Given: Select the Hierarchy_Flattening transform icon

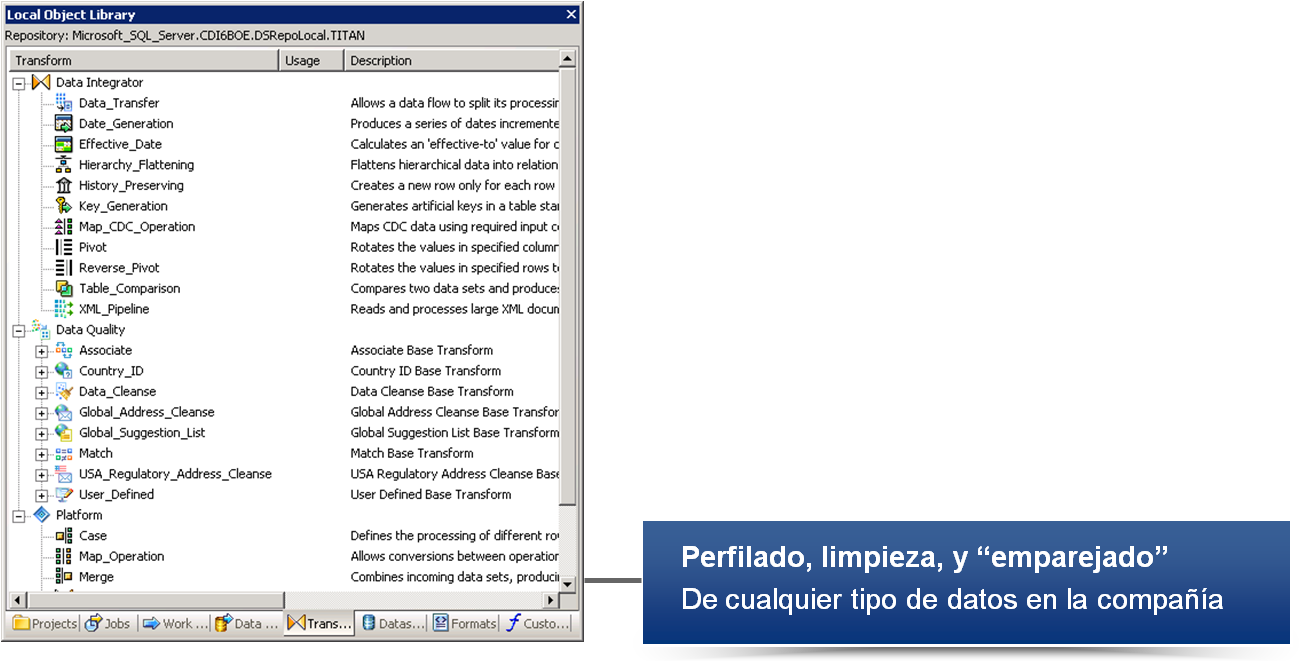Looking at the screenshot, I should coord(64,165).
